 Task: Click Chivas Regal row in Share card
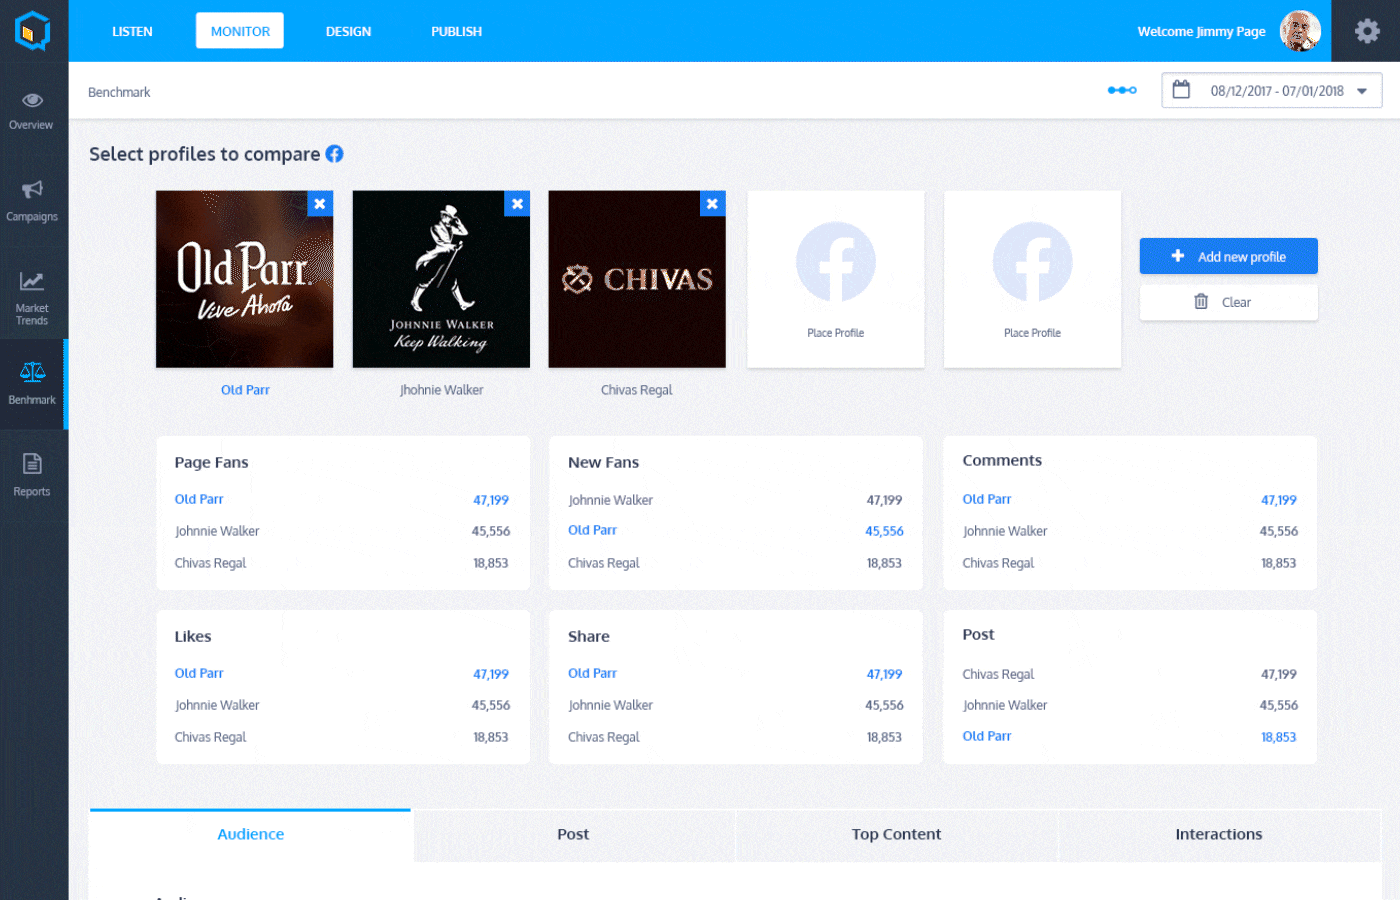pyautogui.click(x=735, y=737)
